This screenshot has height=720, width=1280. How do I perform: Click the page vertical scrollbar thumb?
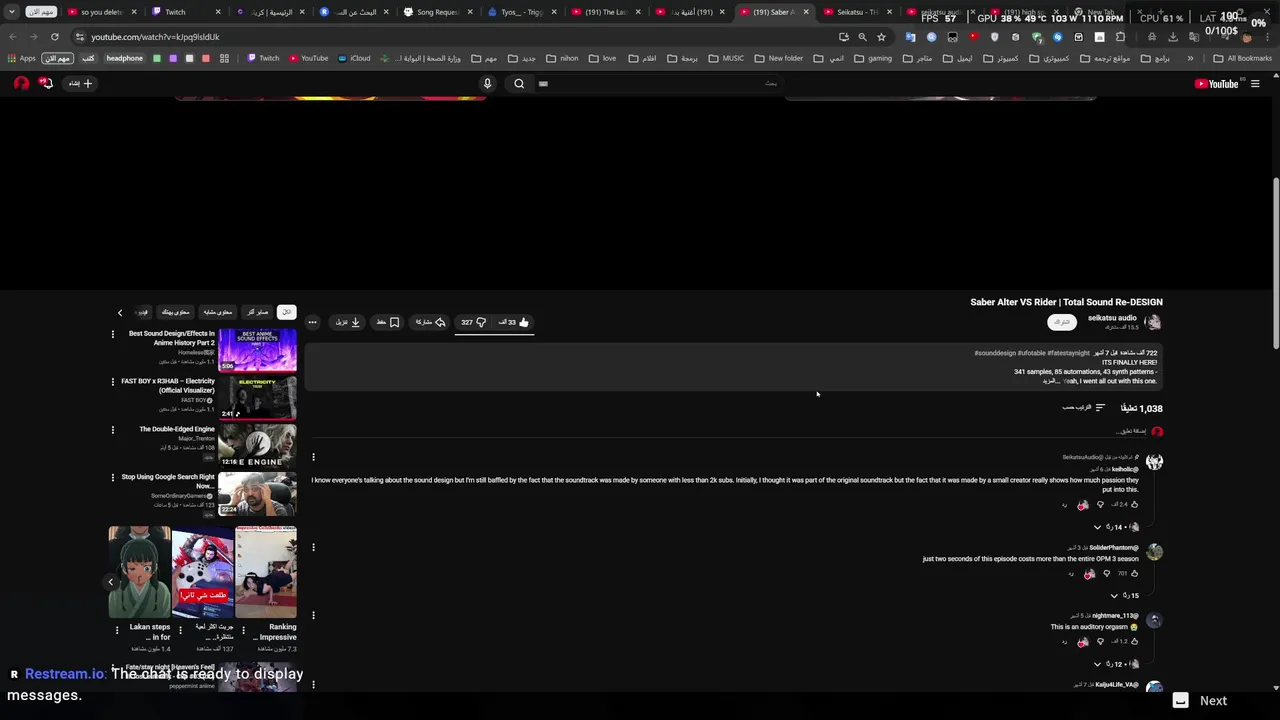(1275, 264)
